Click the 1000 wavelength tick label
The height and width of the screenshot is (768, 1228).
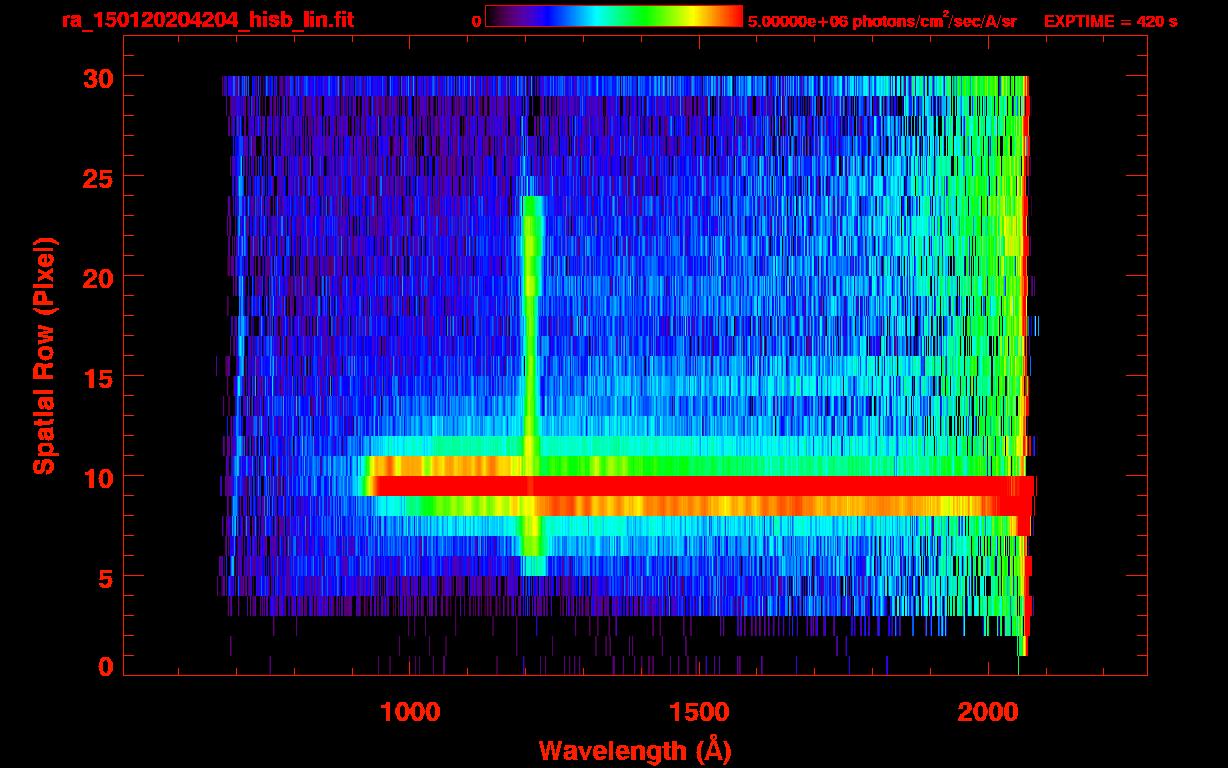[x=410, y=712]
